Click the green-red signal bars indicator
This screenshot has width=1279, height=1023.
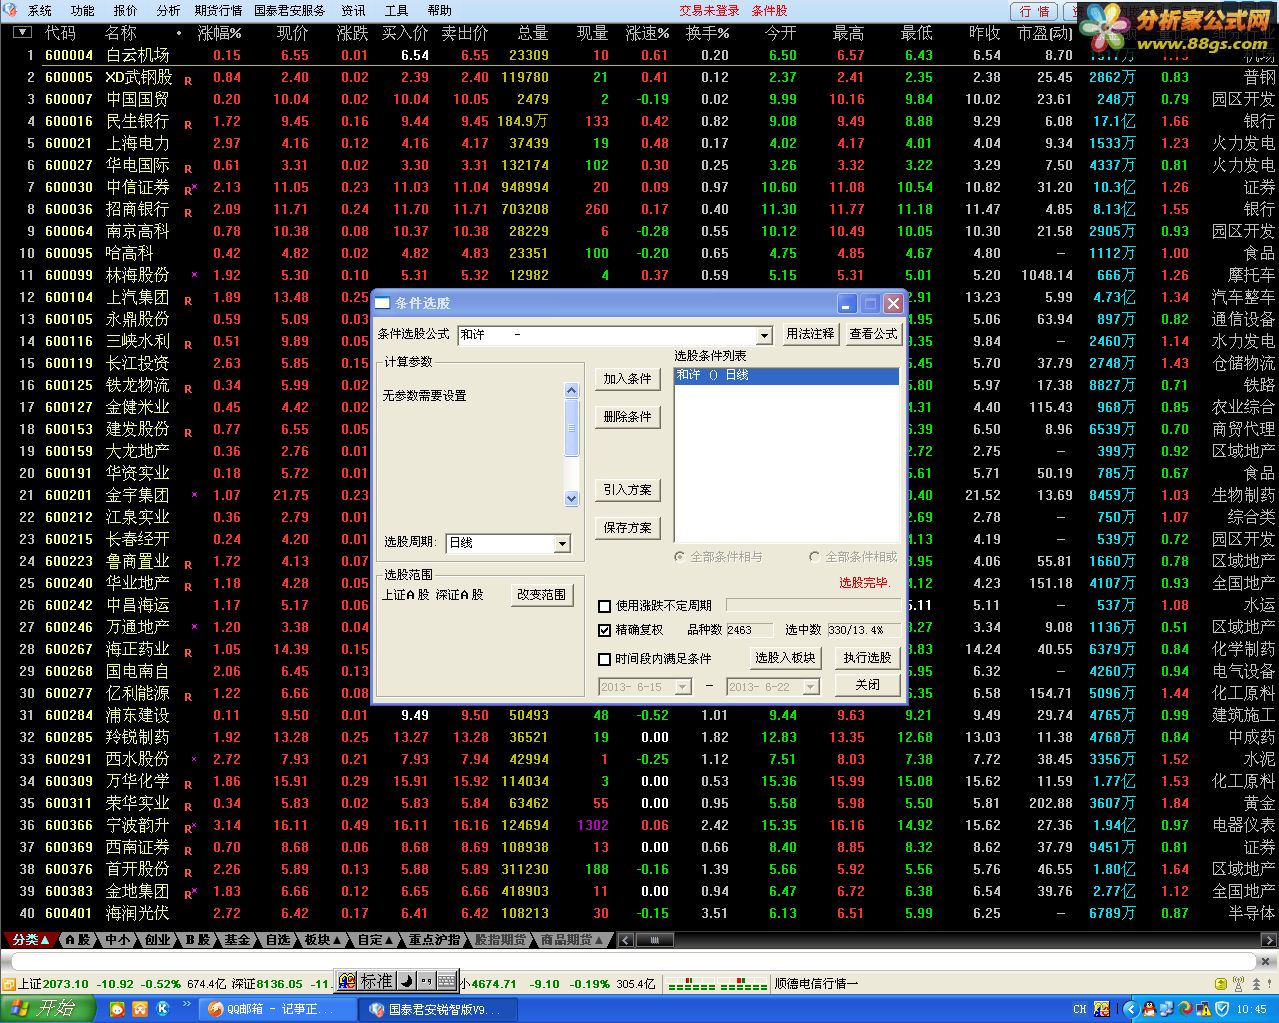pyautogui.click(x=716, y=984)
